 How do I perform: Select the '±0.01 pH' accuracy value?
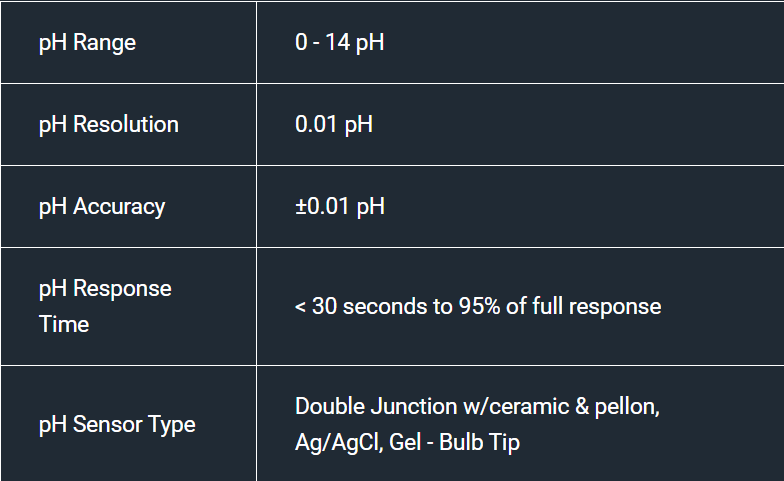click(340, 206)
